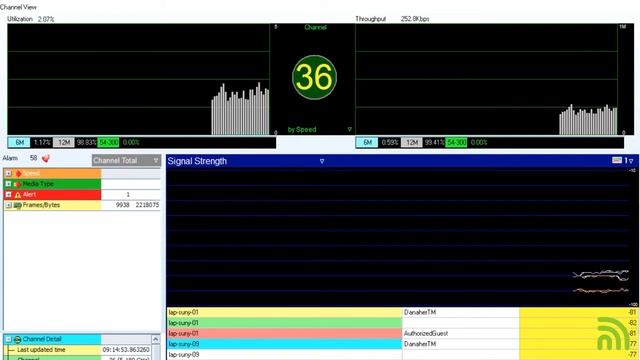Click the channel 36 circle indicator
640x360 pixels.
pos(314,77)
